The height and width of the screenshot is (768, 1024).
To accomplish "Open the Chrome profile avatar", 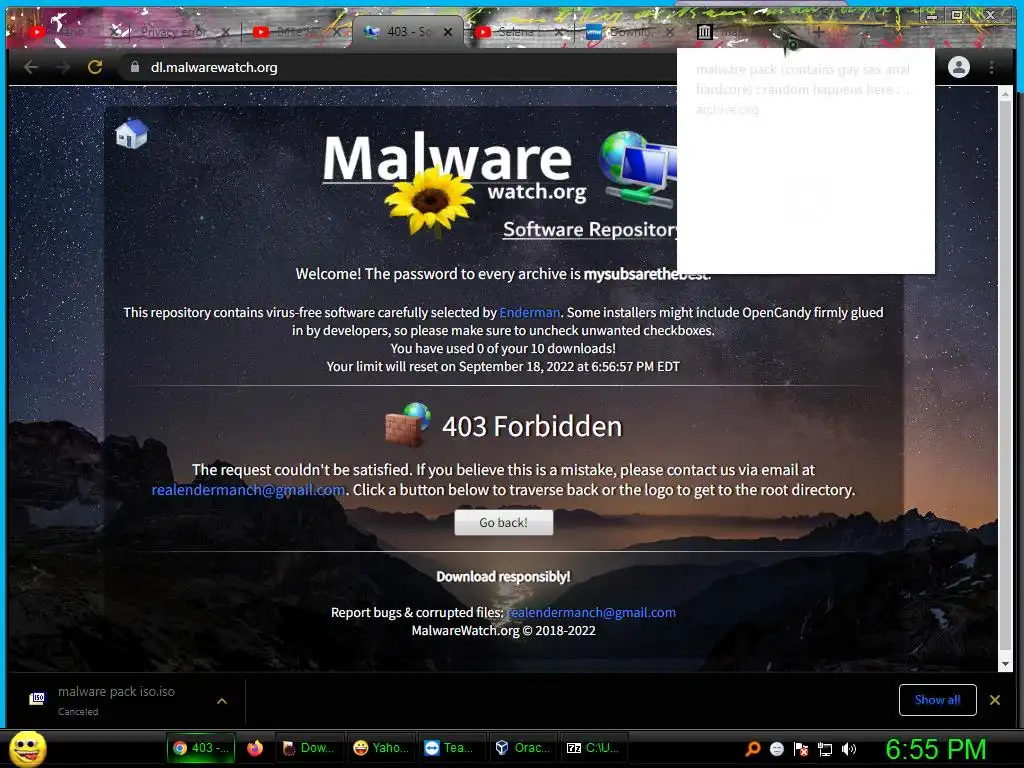I will tap(959, 67).
